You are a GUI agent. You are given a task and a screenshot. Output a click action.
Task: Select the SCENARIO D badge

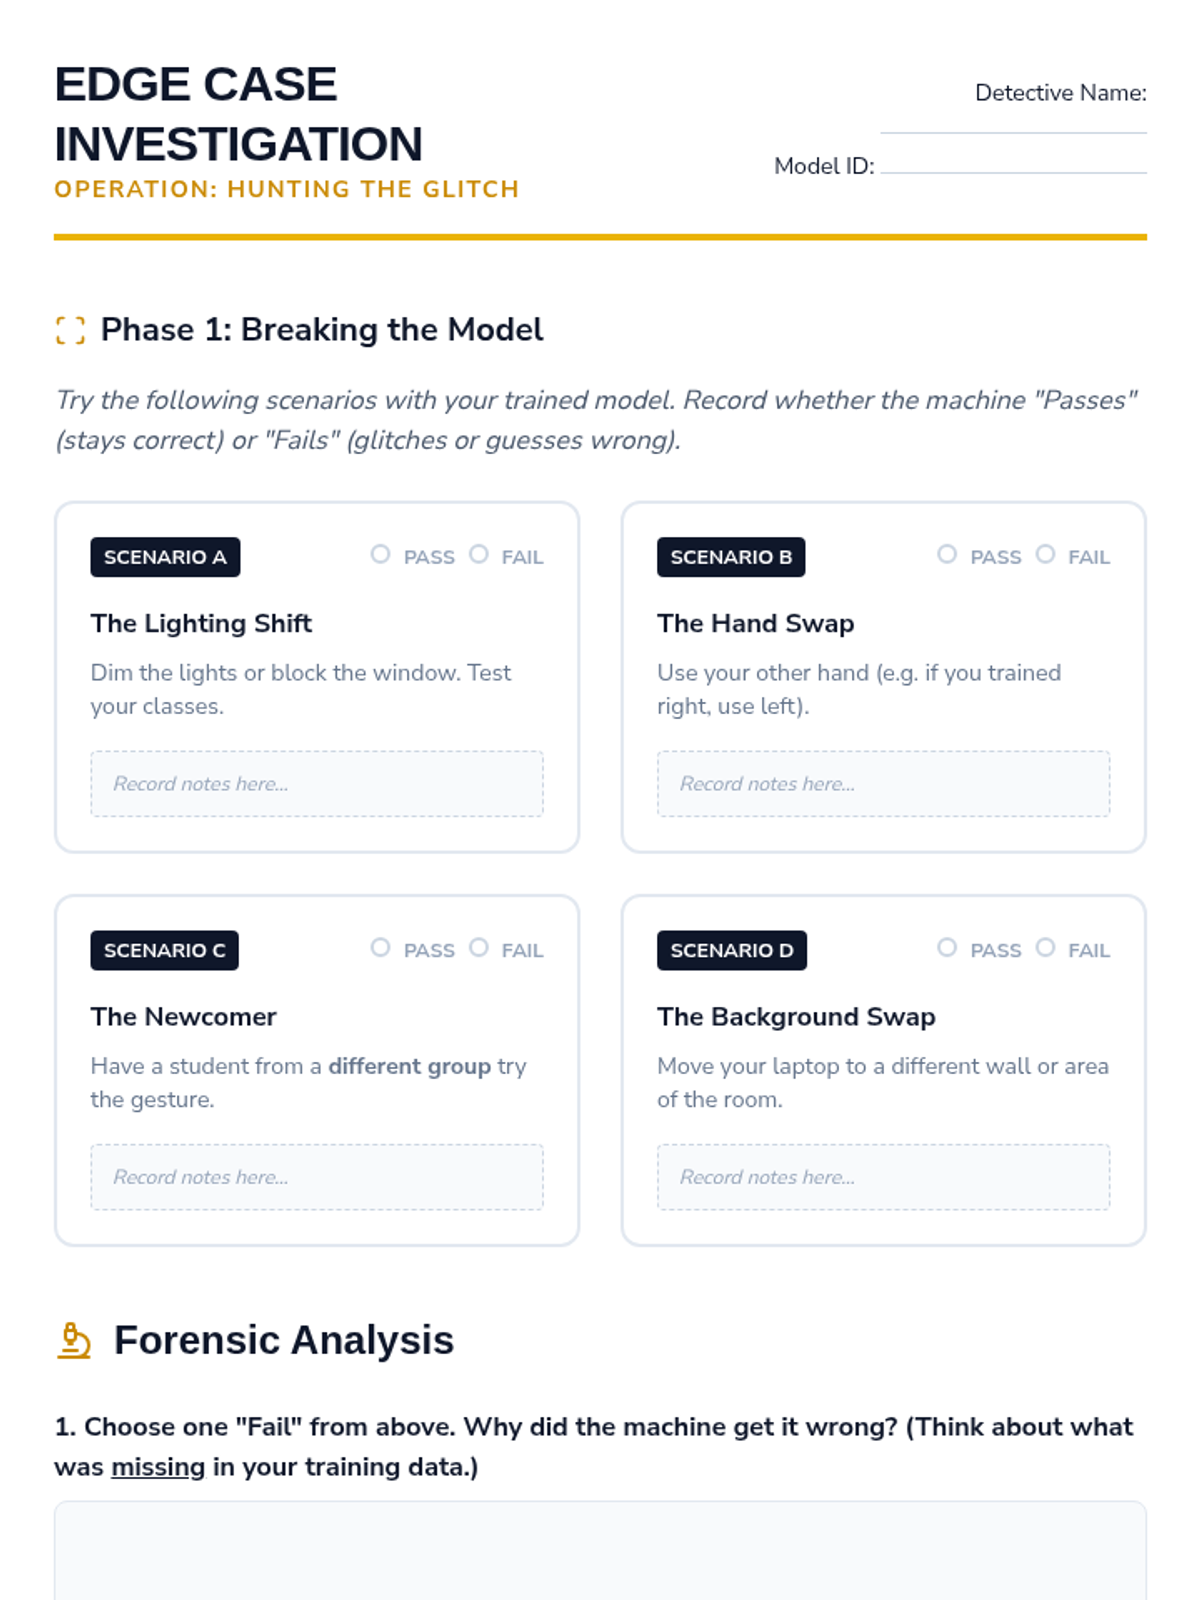(732, 950)
